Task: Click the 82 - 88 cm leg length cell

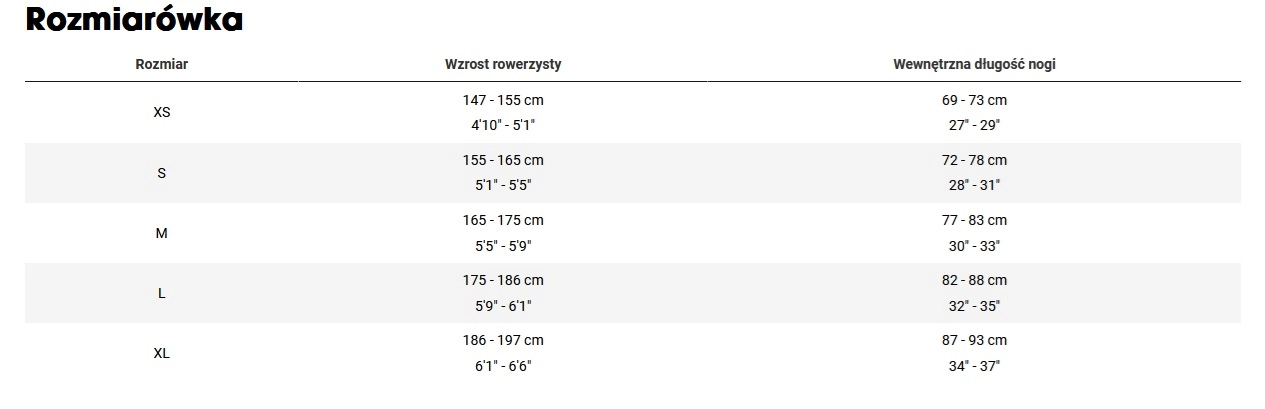Action: pos(974,281)
